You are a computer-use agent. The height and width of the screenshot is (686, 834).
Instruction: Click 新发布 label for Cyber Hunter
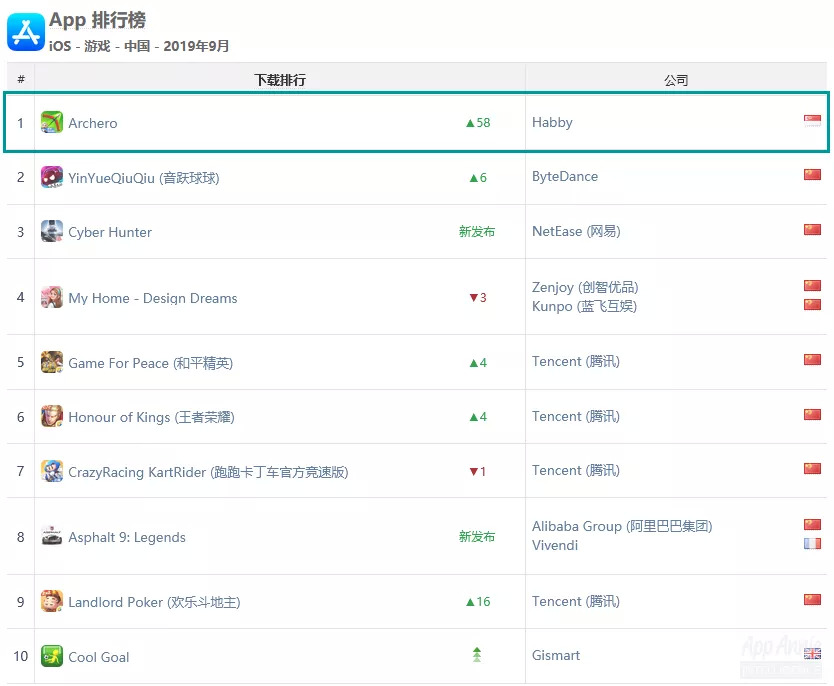tap(477, 231)
